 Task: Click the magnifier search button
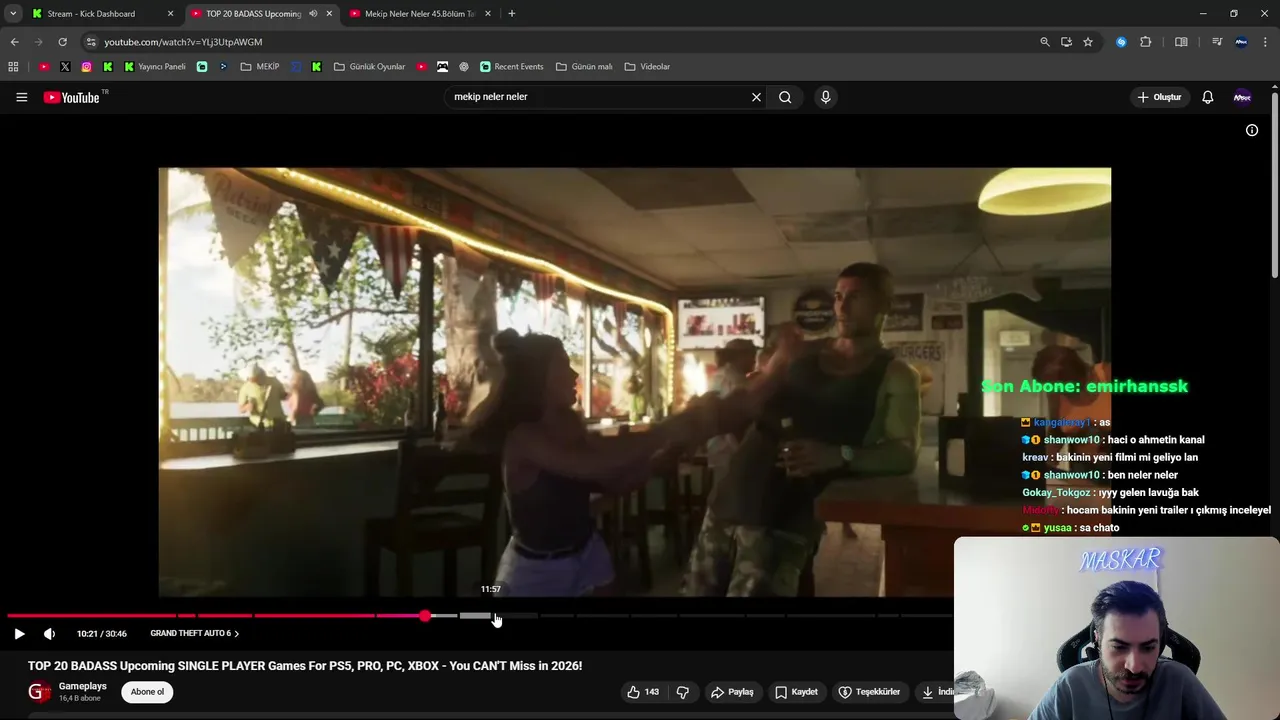coord(785,97)
